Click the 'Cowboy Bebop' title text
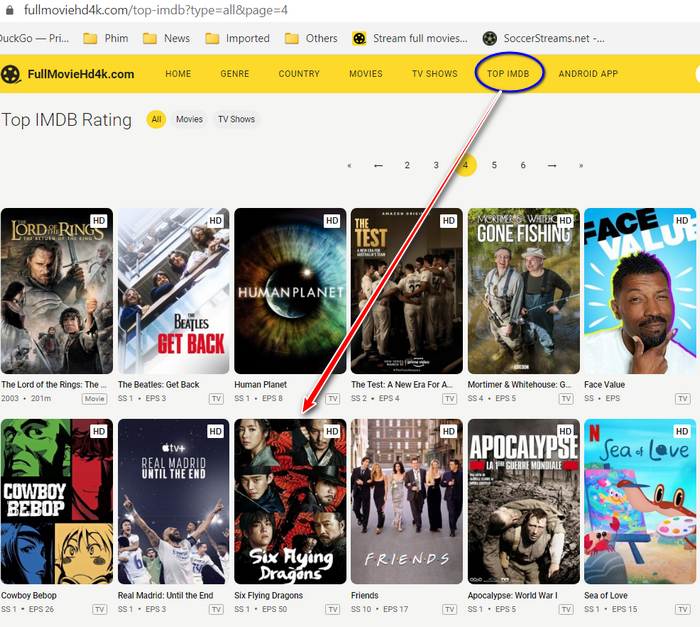Image resolution: width=700 pixels, height=627 pixels. [x=29, y=595]
